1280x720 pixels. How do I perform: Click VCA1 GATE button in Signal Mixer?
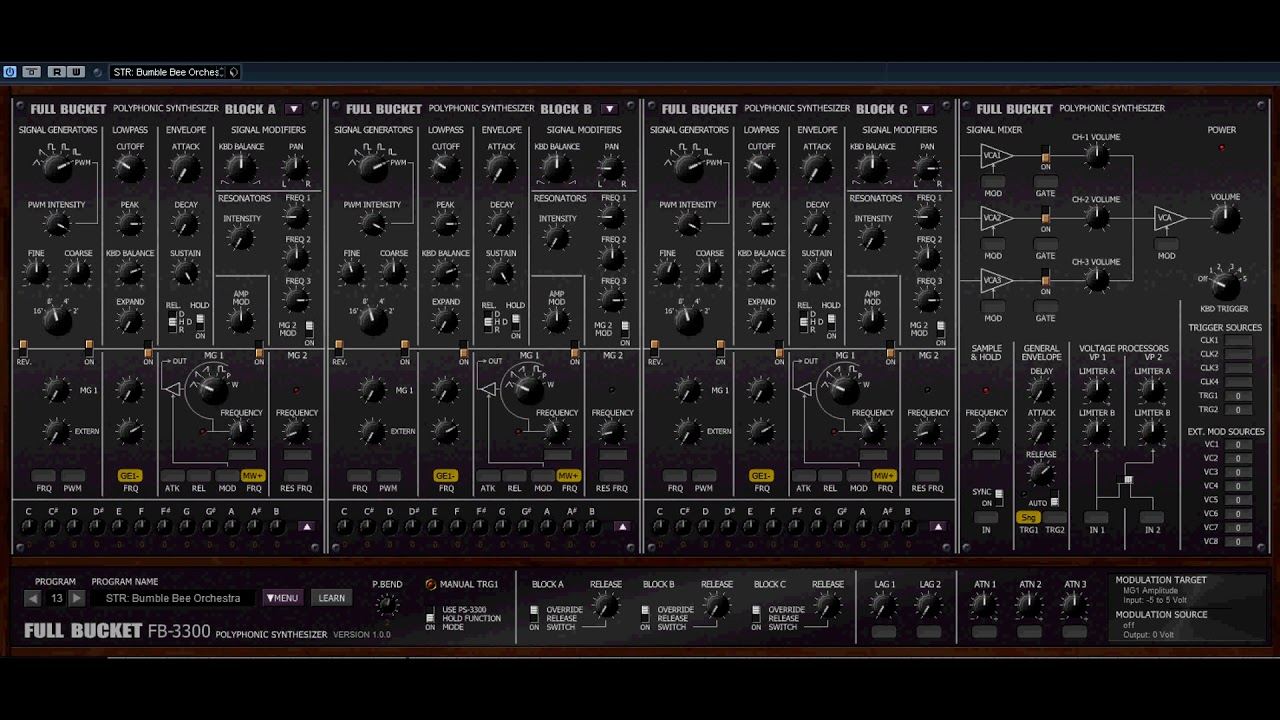pyautogui.click(x=1046, y=181)
